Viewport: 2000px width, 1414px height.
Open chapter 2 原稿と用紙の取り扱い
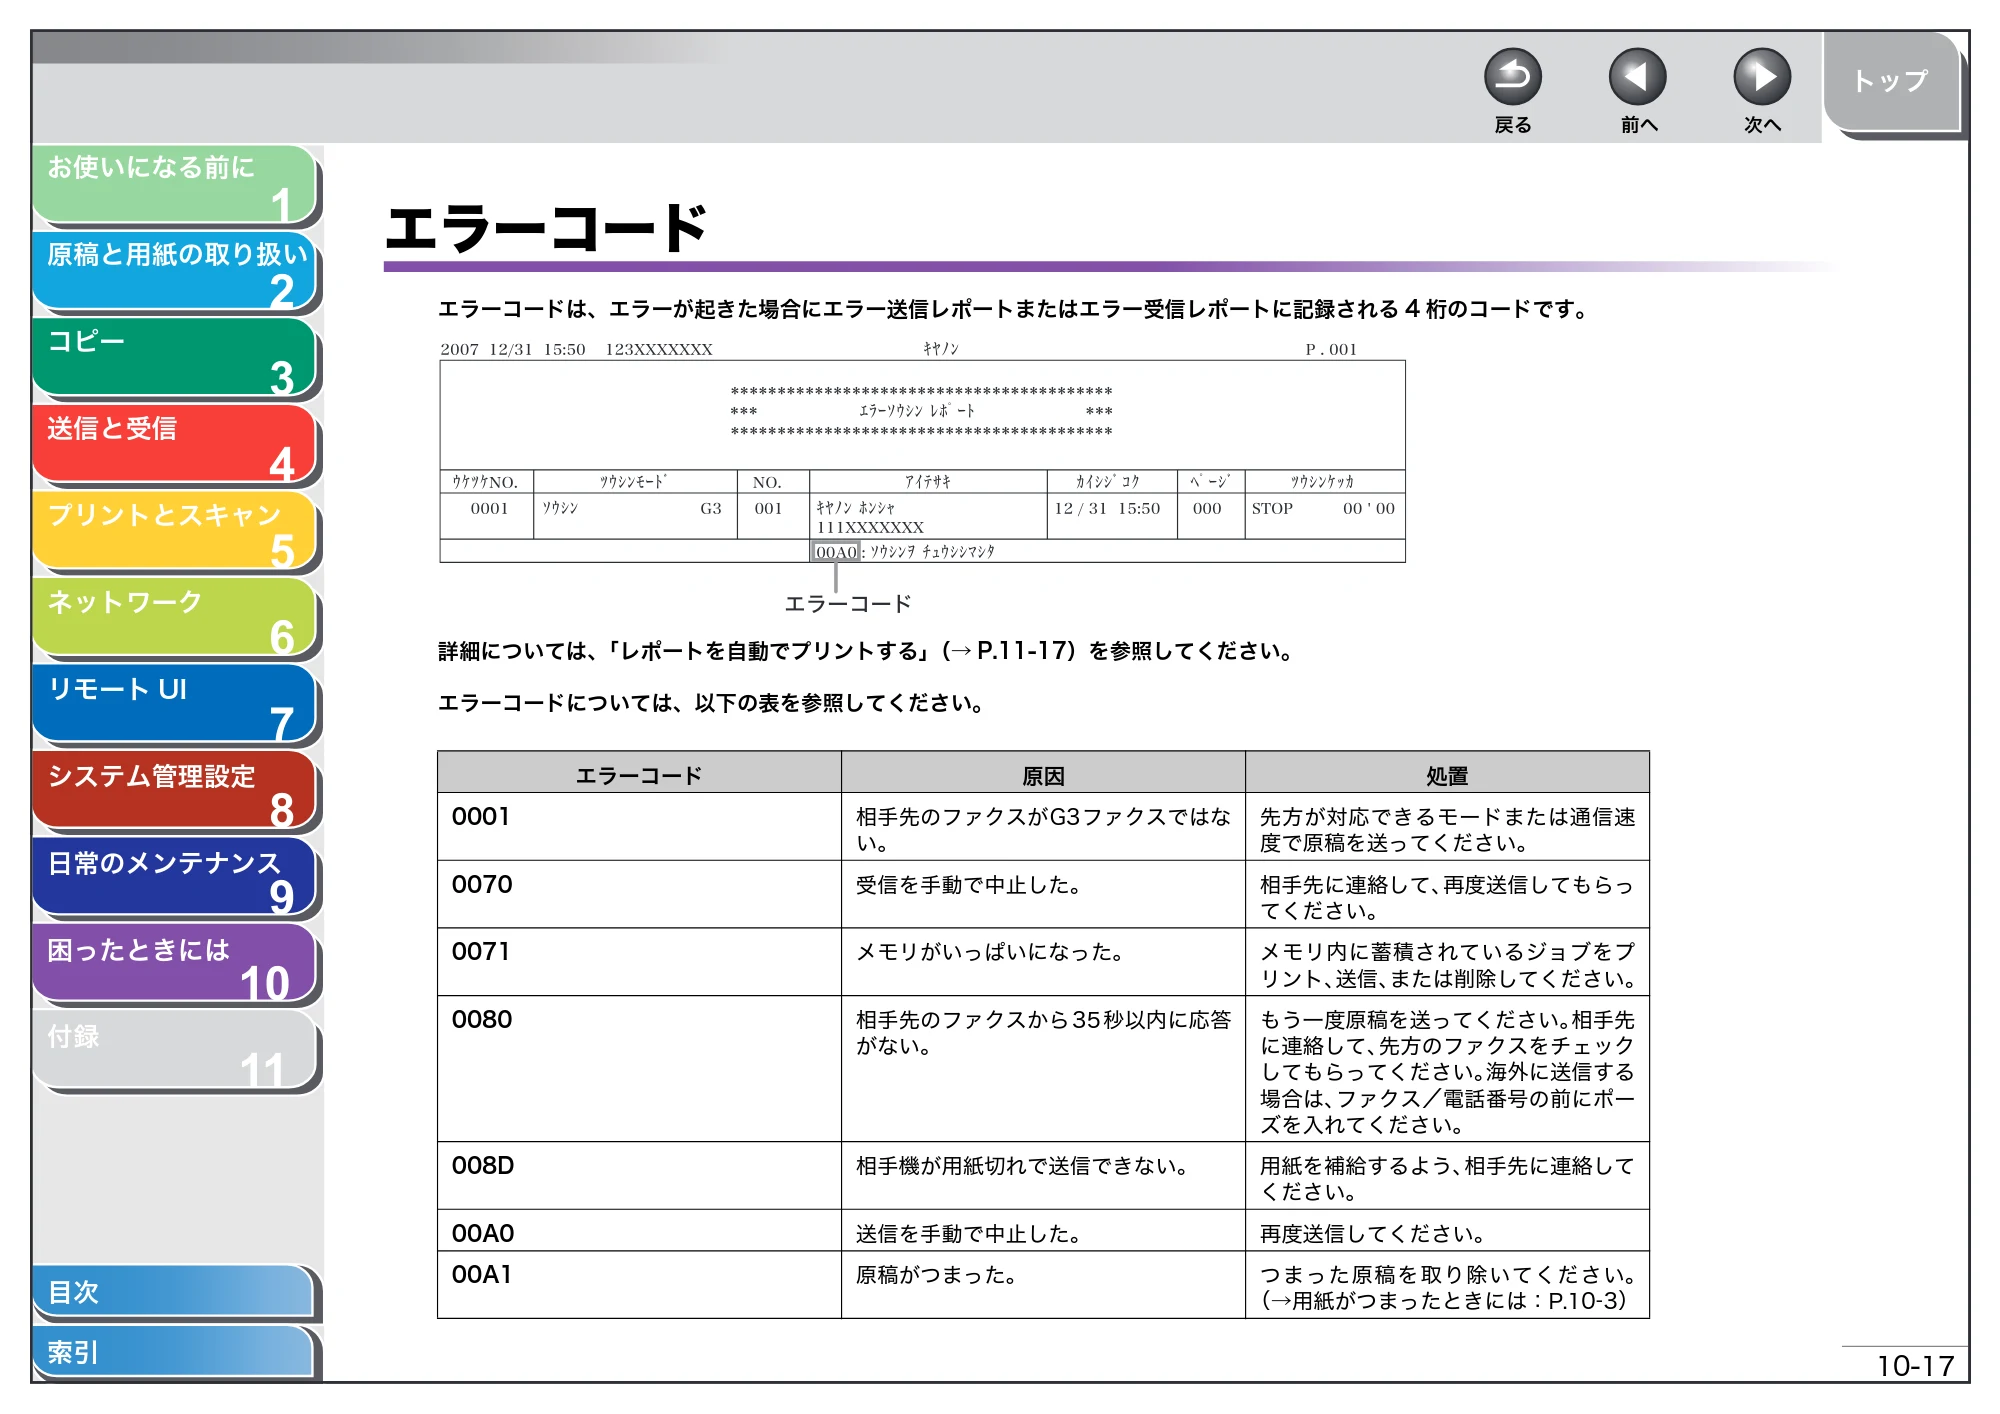(x=175, y=271)
